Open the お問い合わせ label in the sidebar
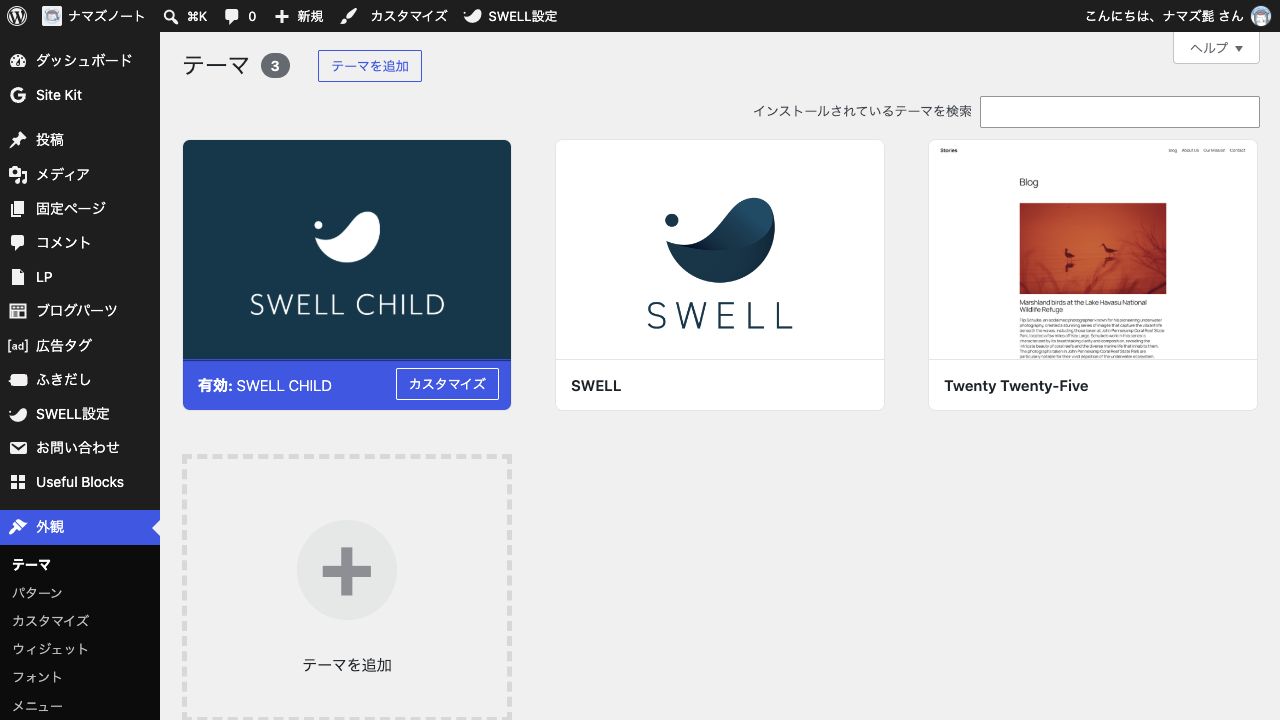This screenshot has height=720, width=1280. tap(78, 448)
